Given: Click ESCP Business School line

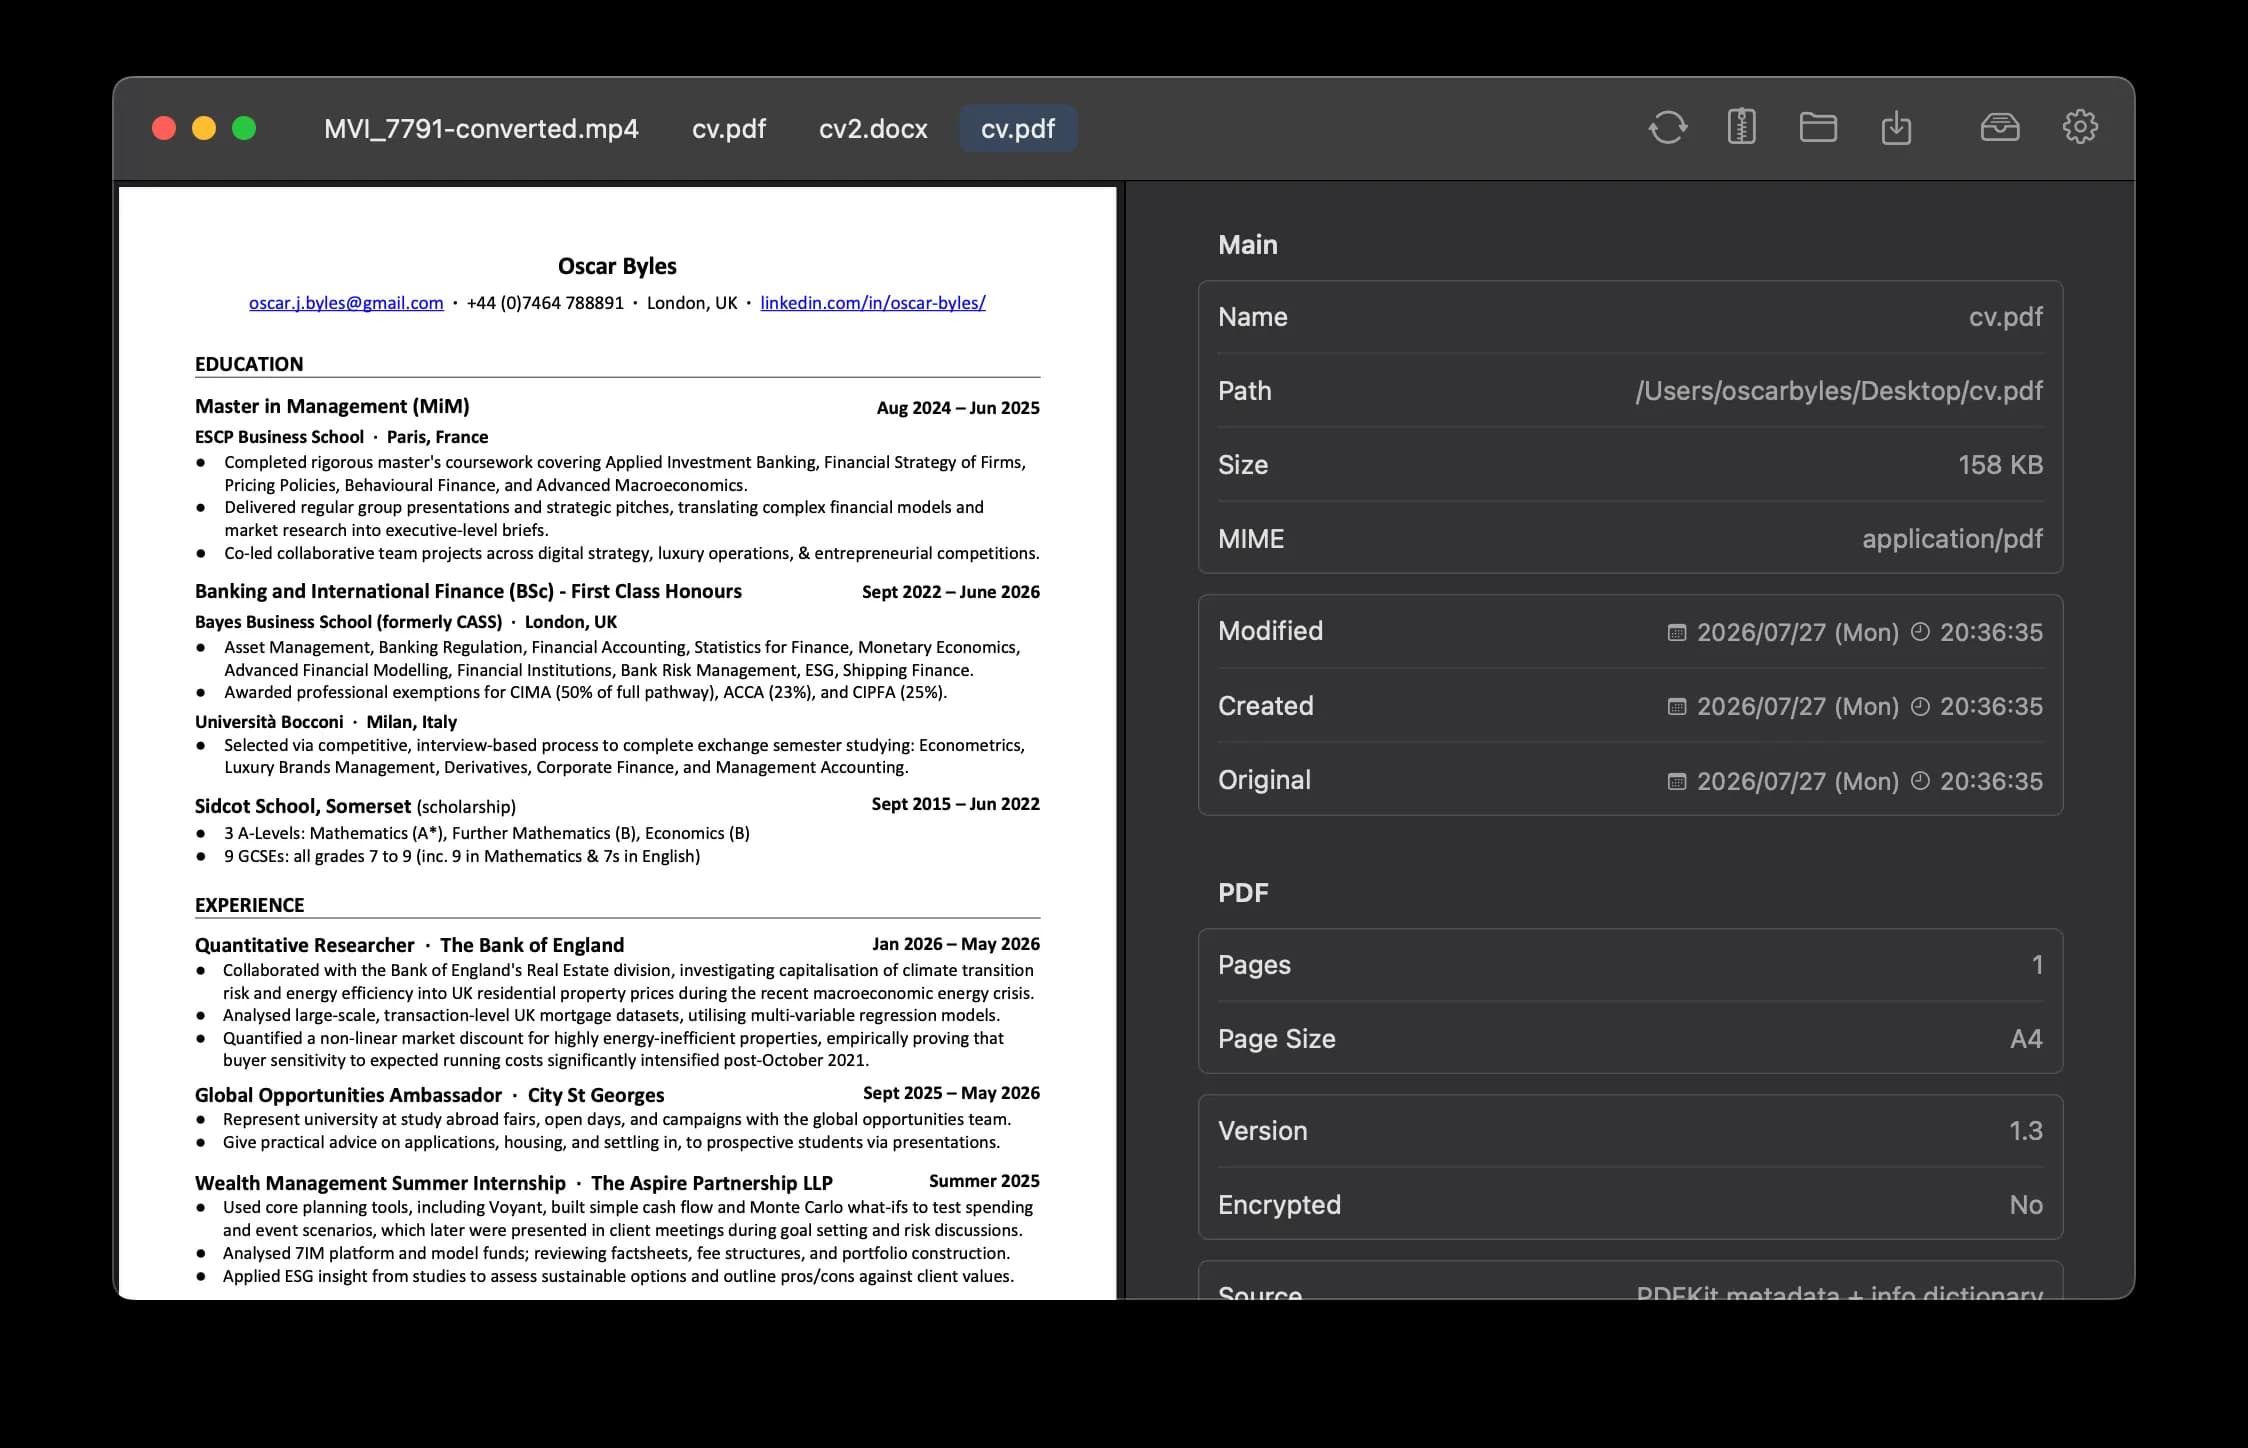Looking at the screenshot, I should (341, 437).
